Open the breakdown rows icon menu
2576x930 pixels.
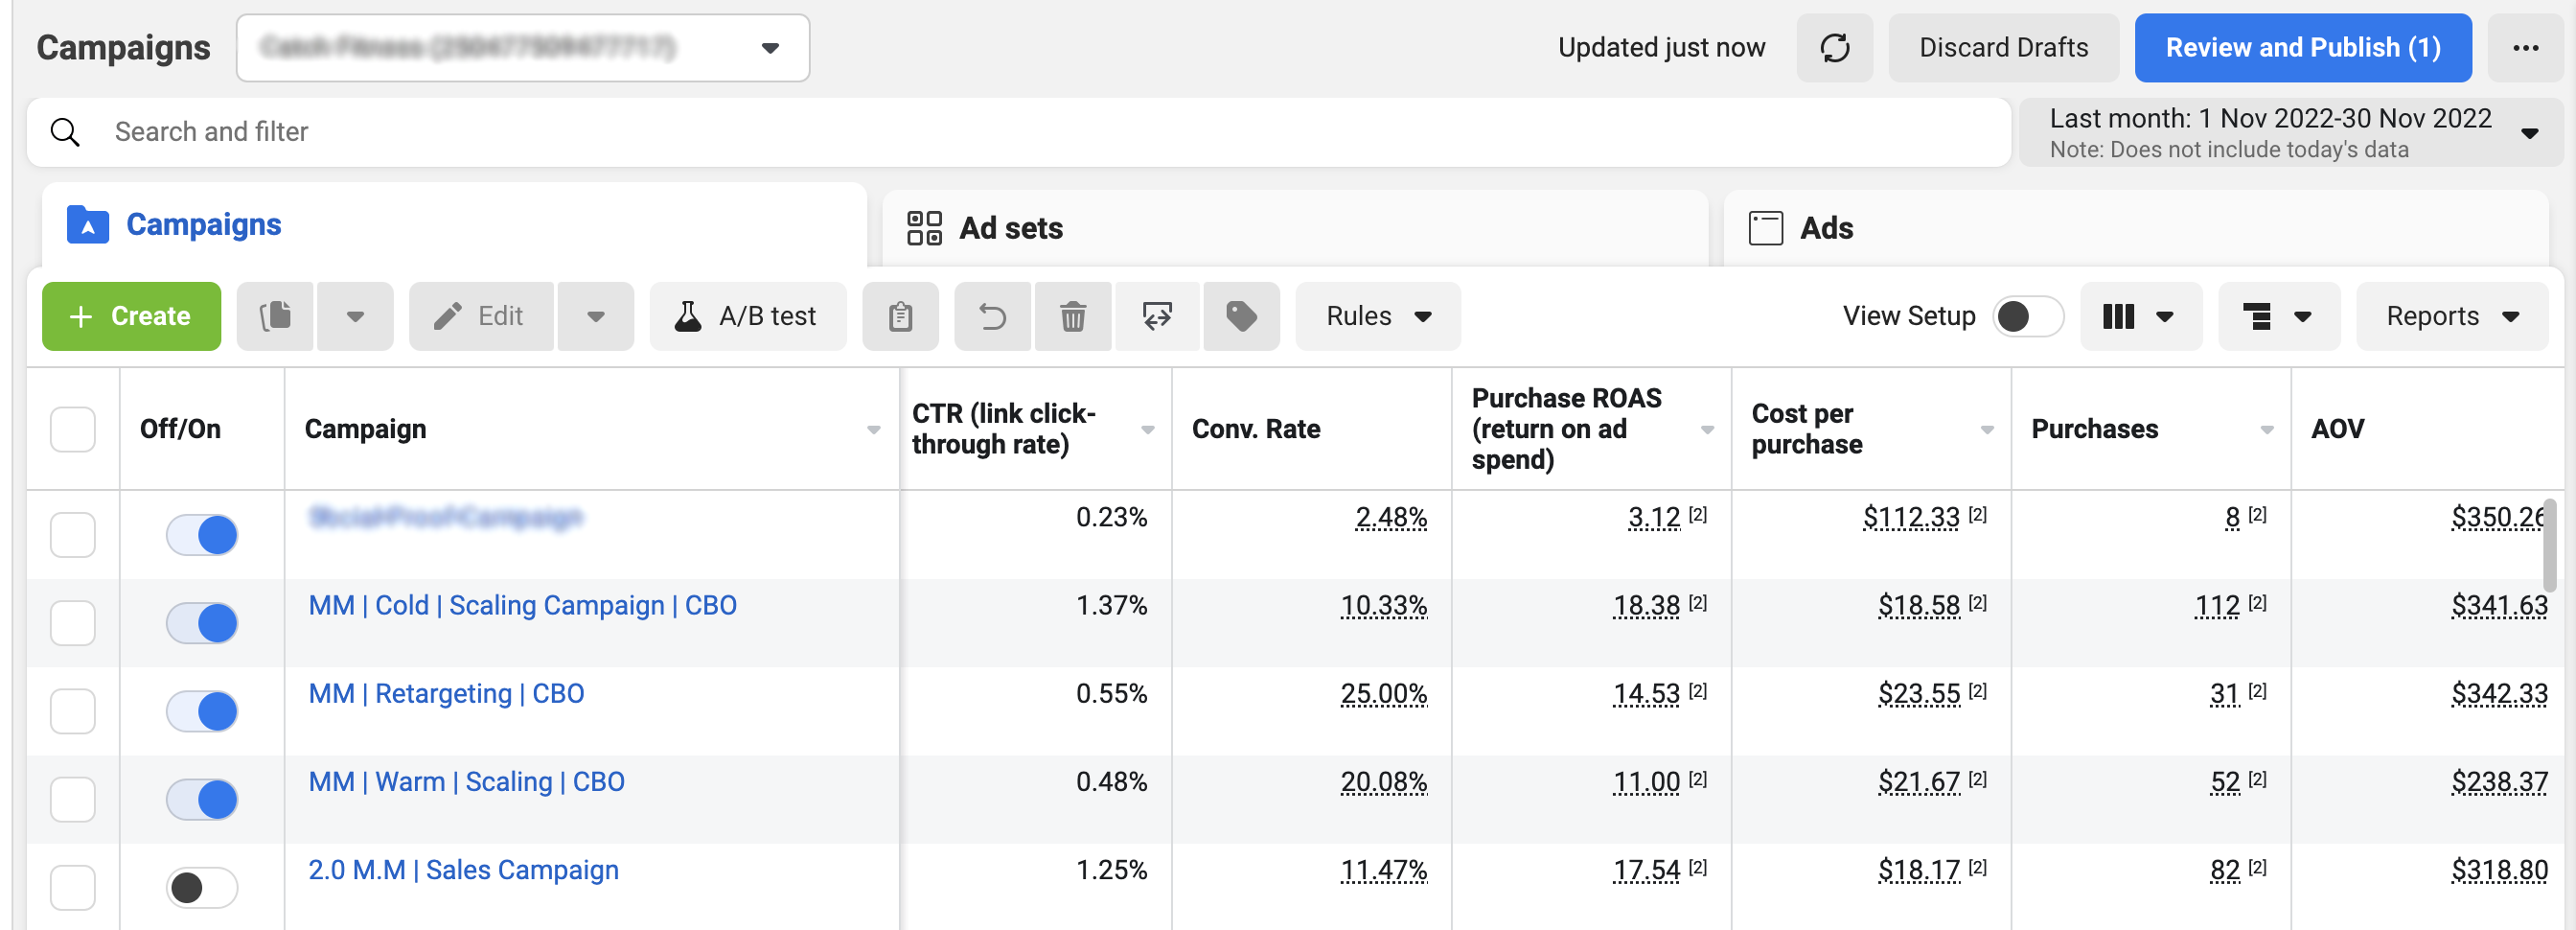click(2278, 316)
